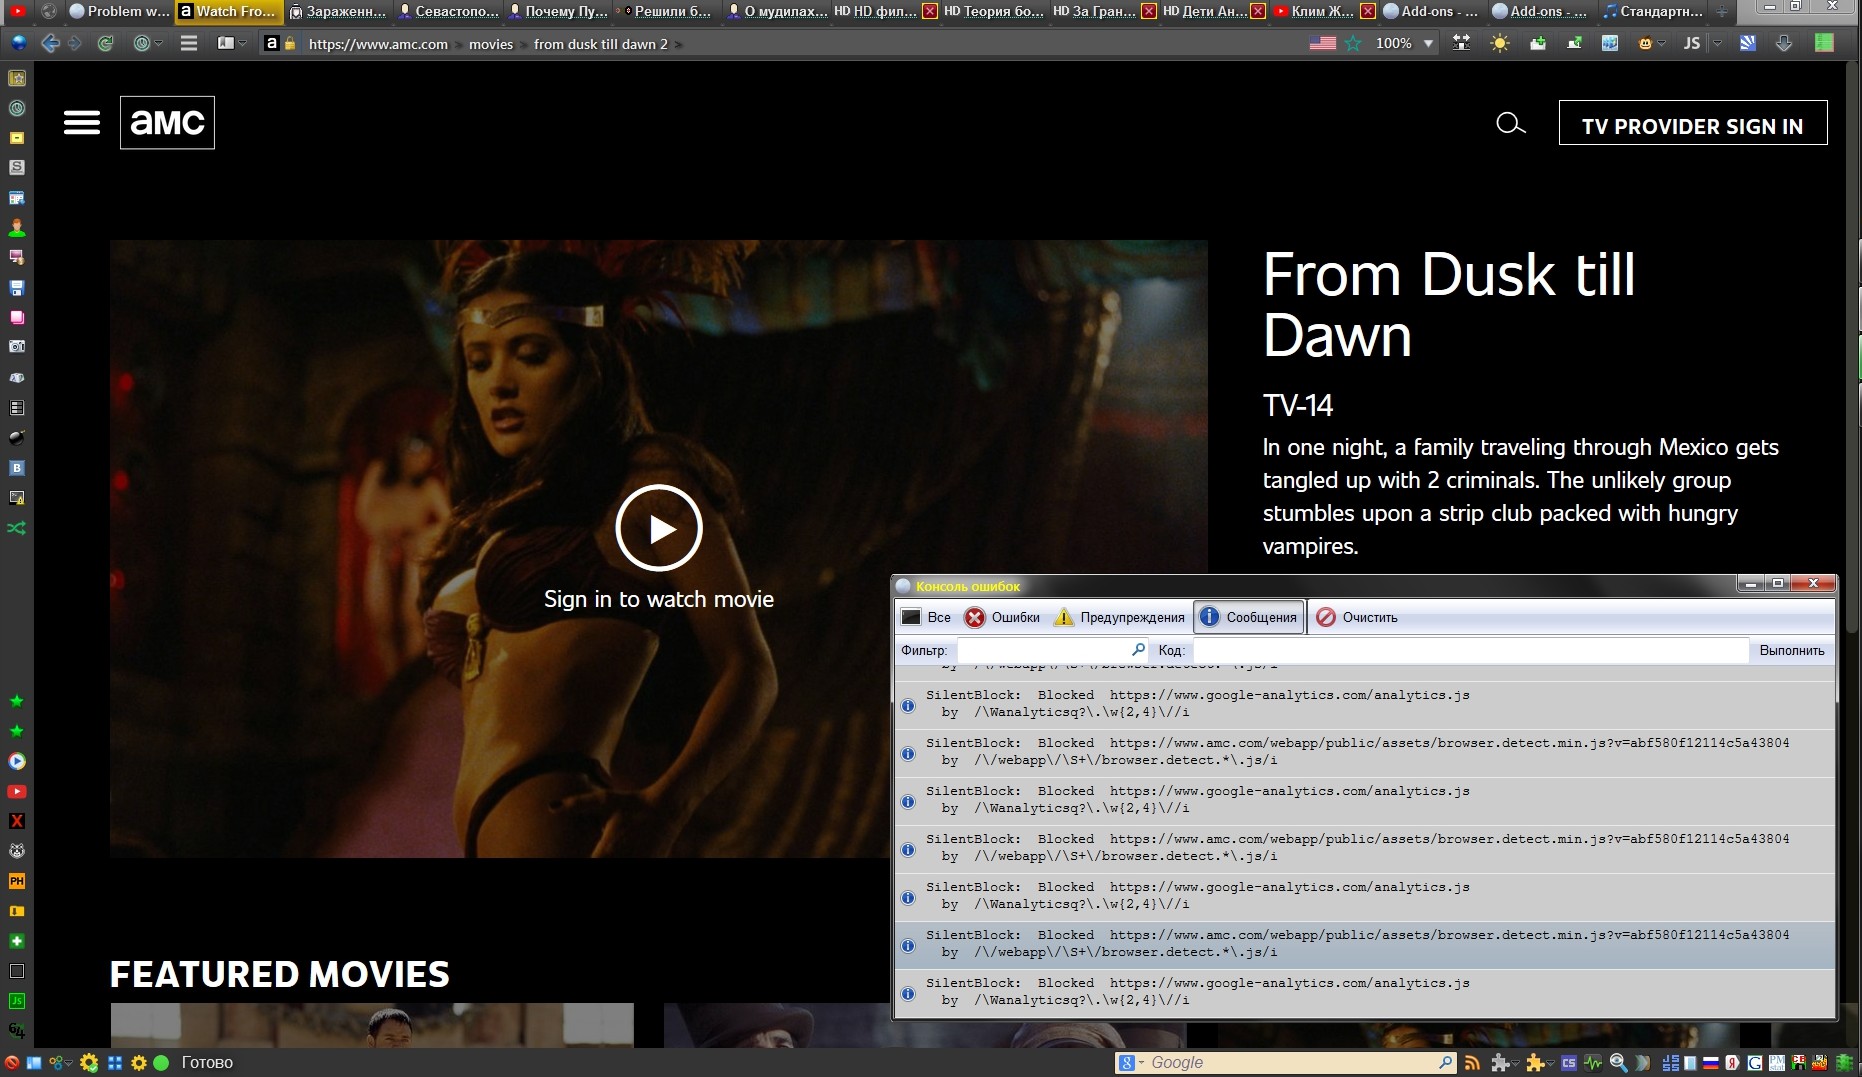This screenshot has width=1862, height=1077.
Task: Click the RSS feed icon in status bar
Action: 1472,1062
